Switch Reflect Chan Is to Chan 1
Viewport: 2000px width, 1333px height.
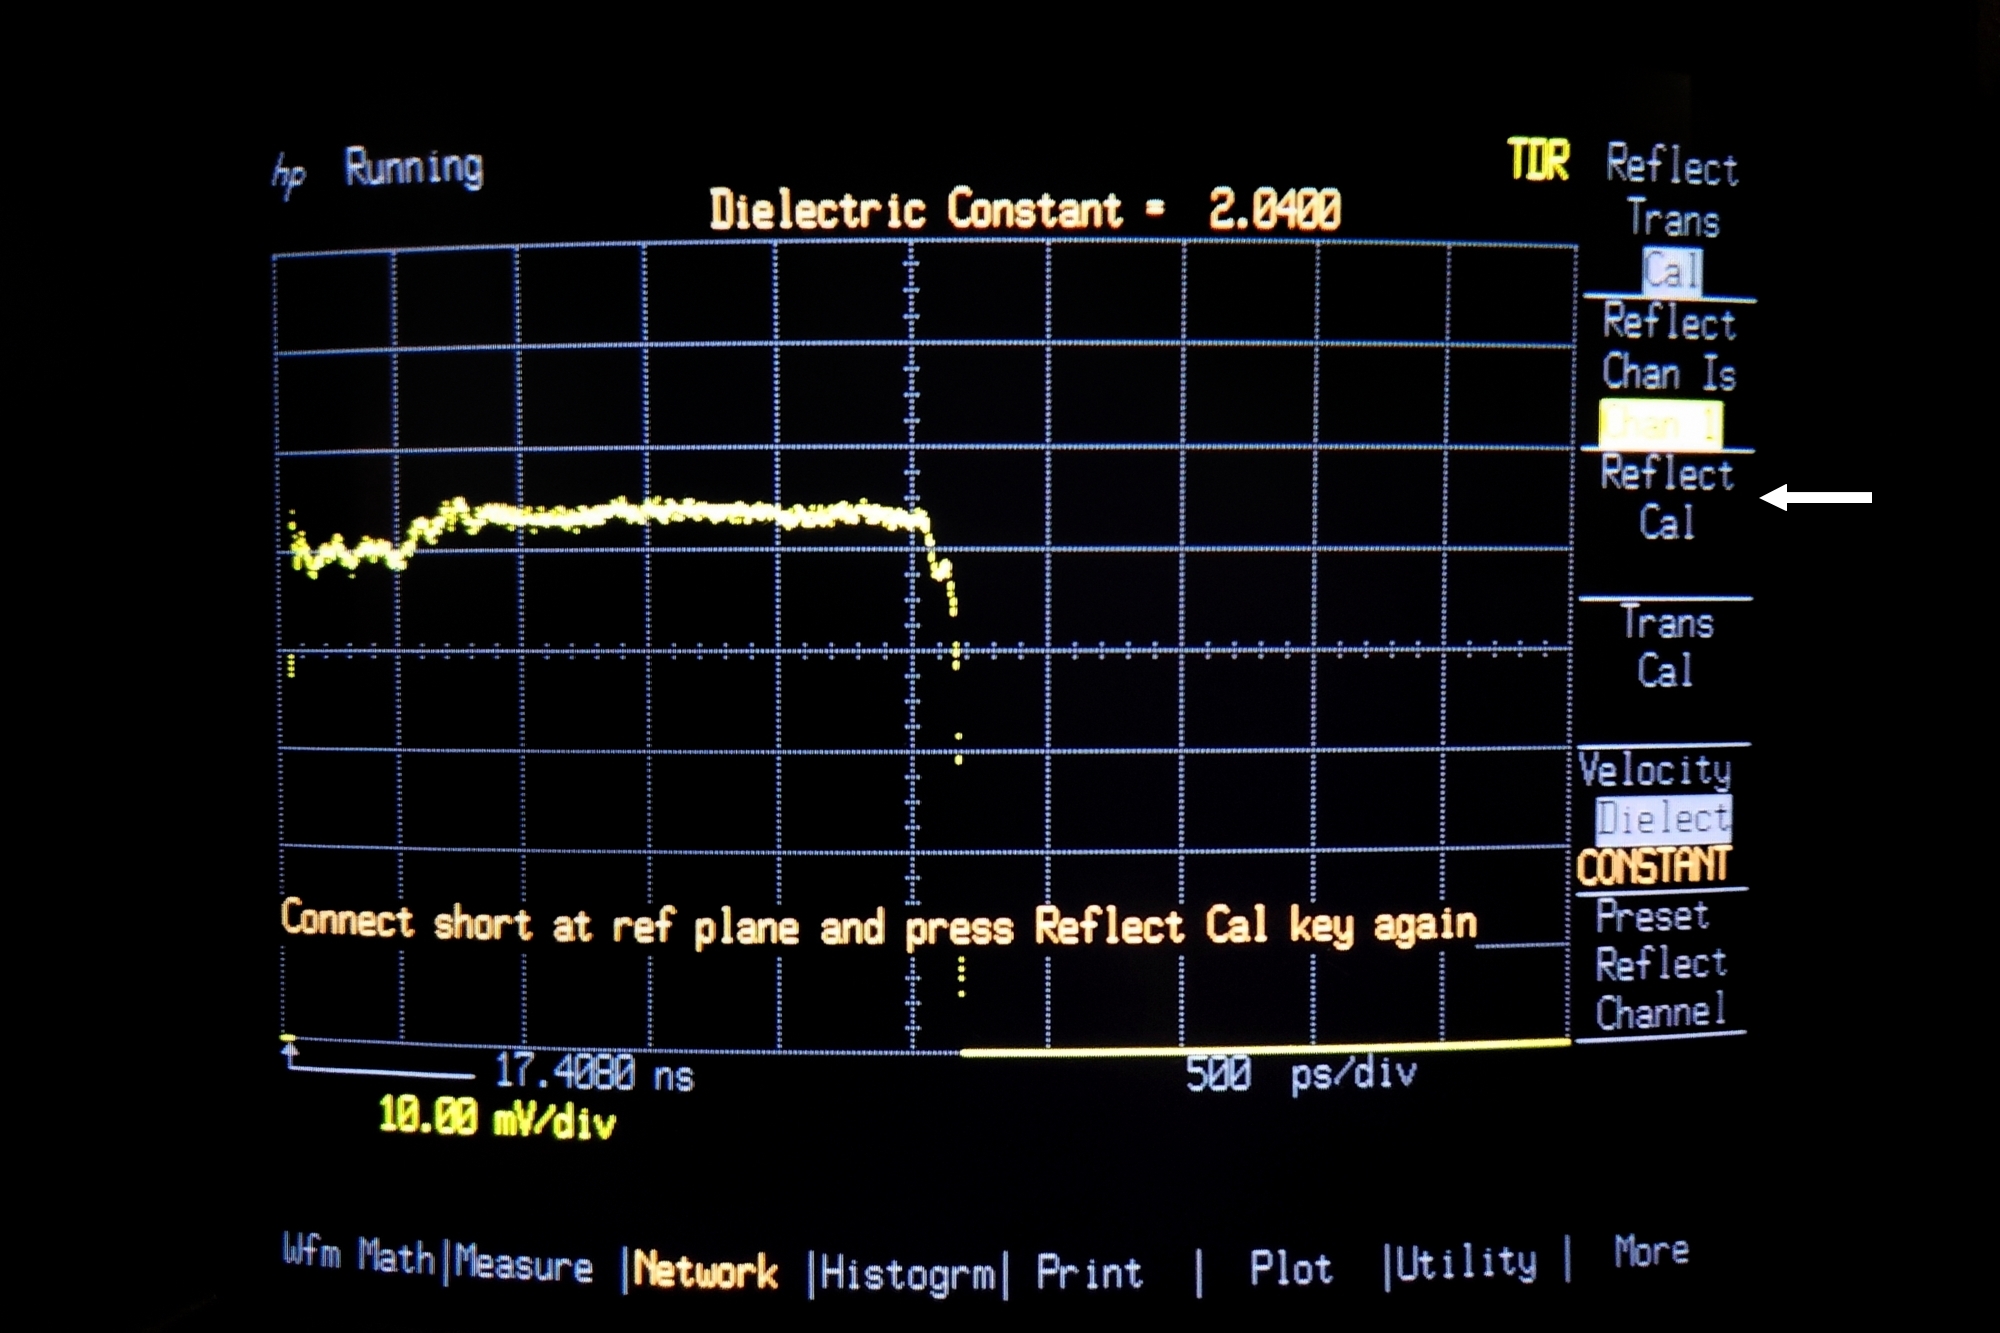(x=1660, y=424)
